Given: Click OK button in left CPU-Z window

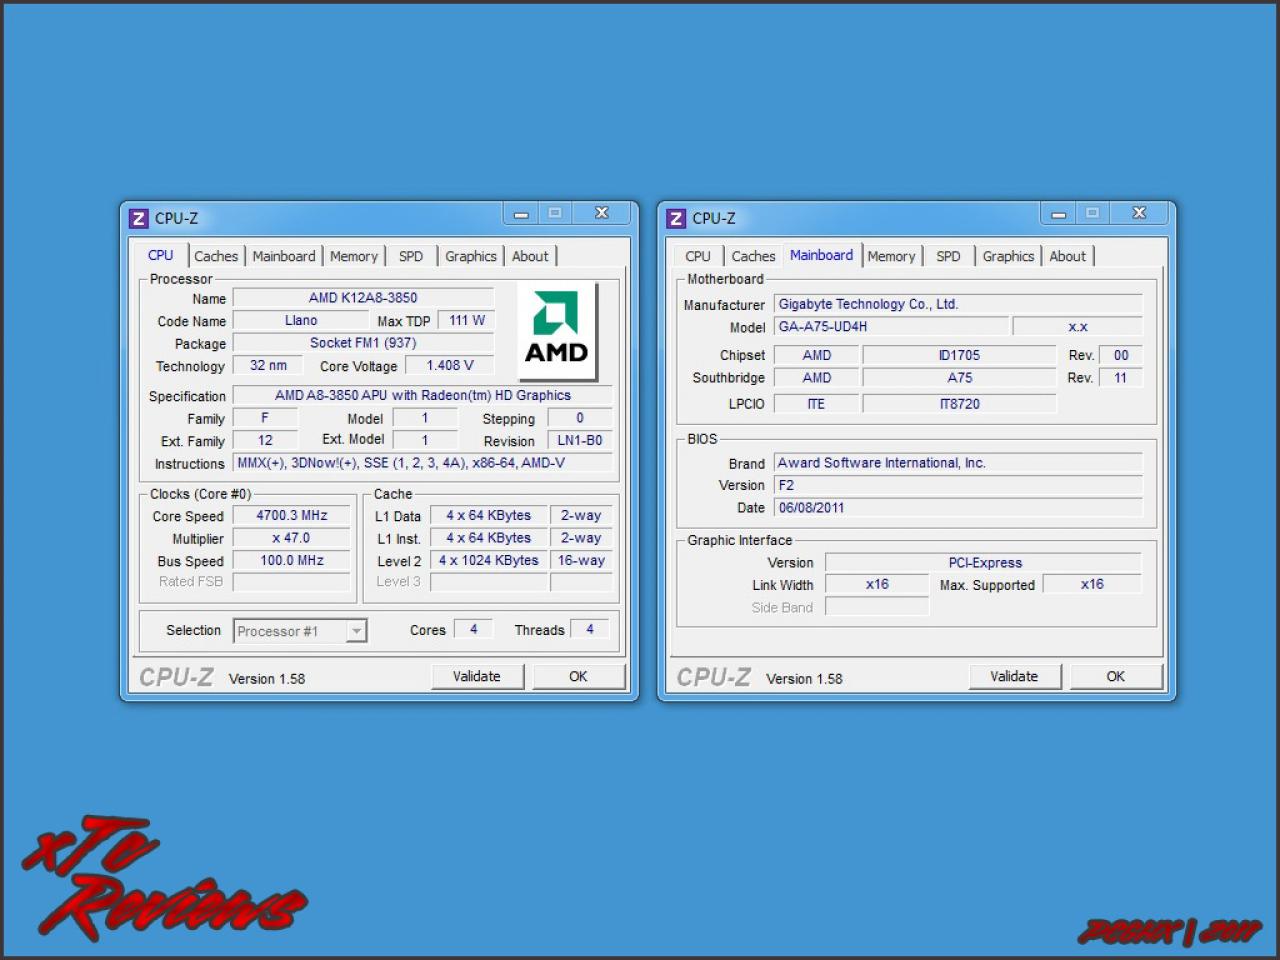Looking at the screenshot, I should click(578, 677).
